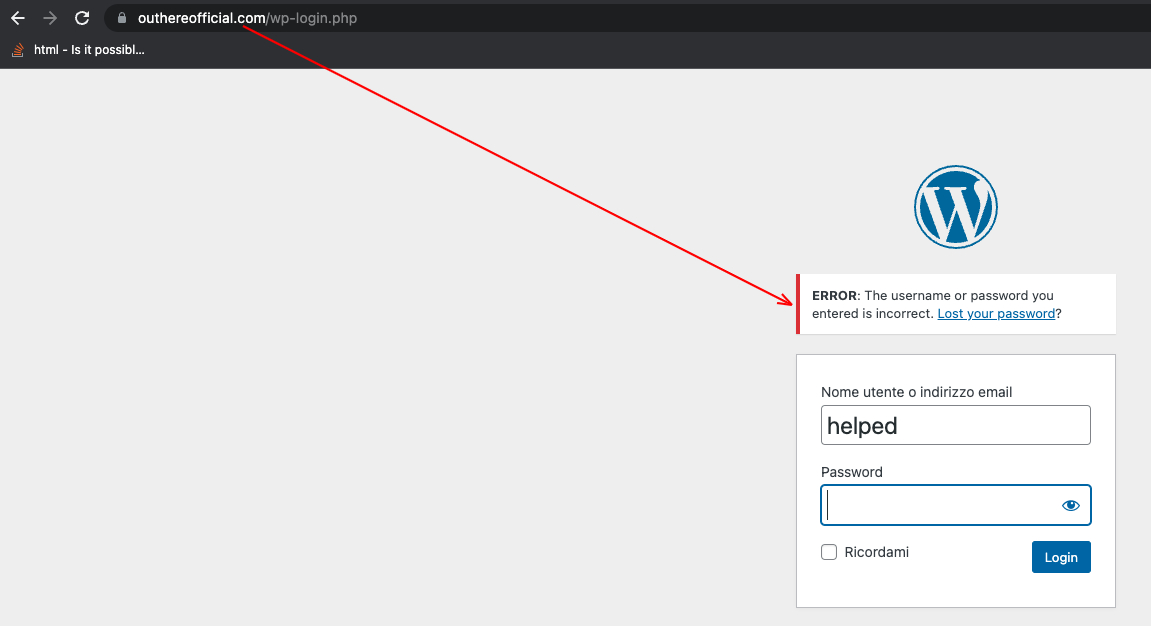Screen dimensions: 1151x626
Task: Click the Stack Overflow bookmark favicon
Action: click(x=18, y=50)
